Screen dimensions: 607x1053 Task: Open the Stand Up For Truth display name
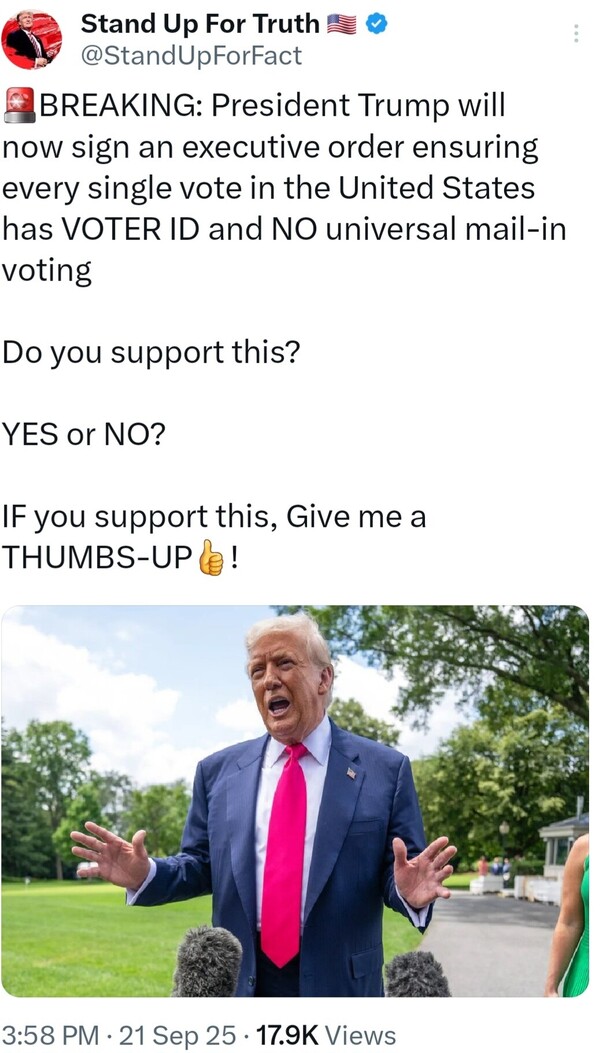coord(200,24)
